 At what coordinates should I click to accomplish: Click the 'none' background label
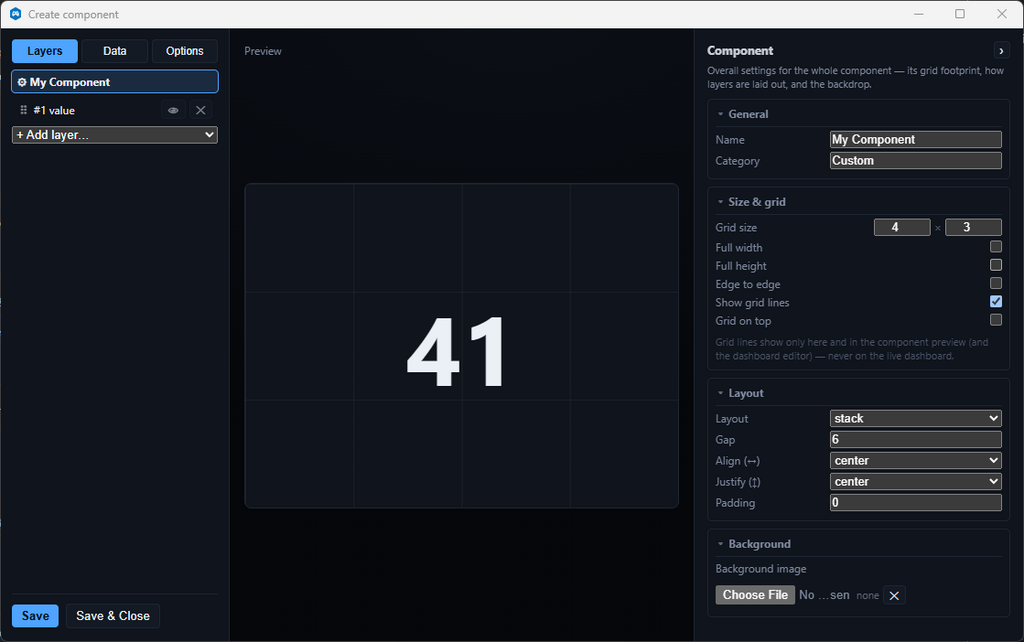click(x=867, y=596)
